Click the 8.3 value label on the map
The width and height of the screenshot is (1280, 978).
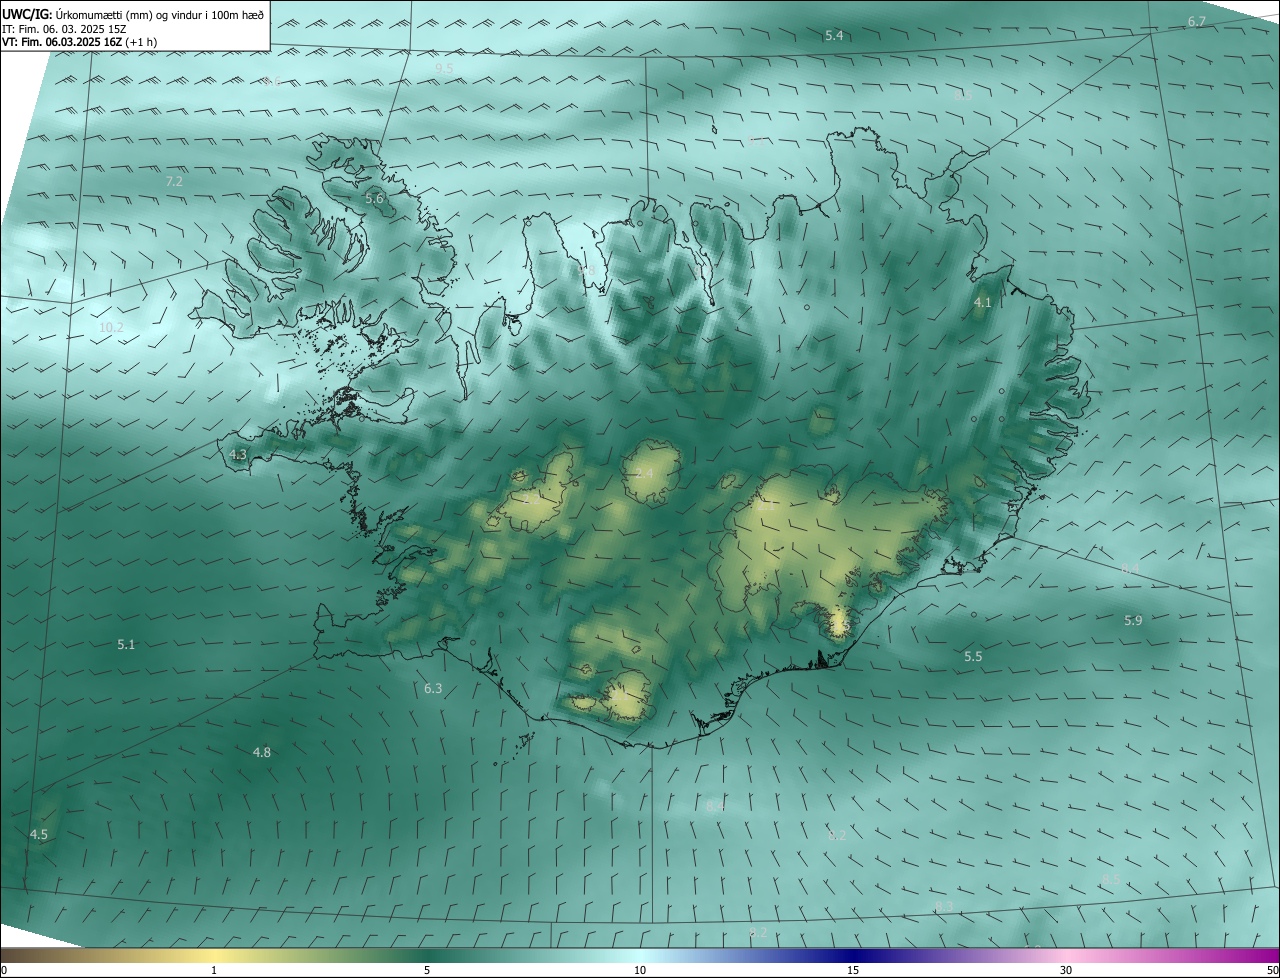tap(944, 907)
